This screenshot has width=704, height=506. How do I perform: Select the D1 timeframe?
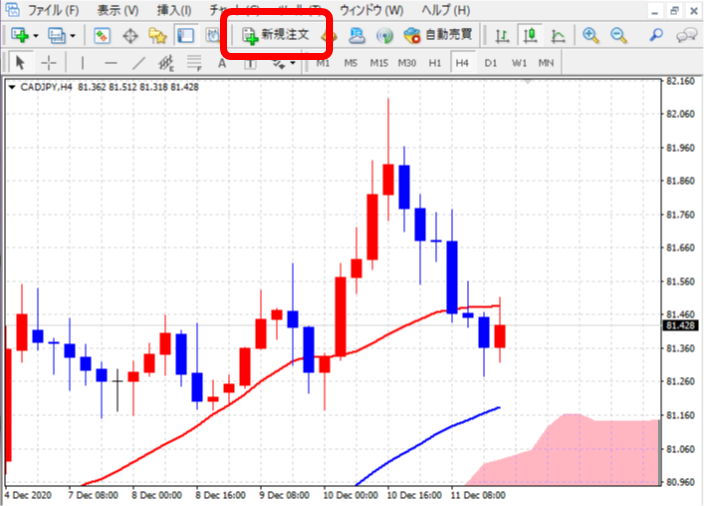[x=490, y=63]
